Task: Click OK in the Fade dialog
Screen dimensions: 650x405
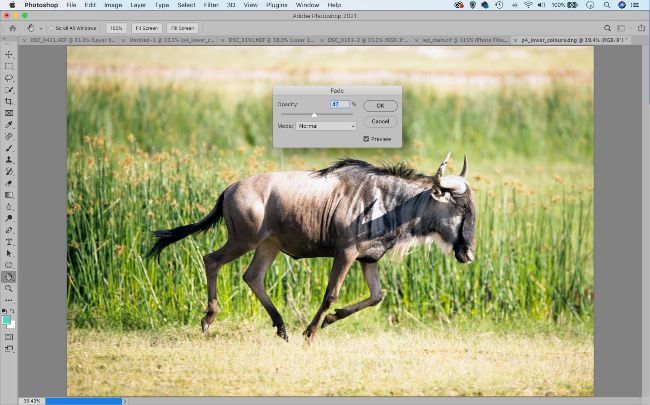Action: [380, 106]
